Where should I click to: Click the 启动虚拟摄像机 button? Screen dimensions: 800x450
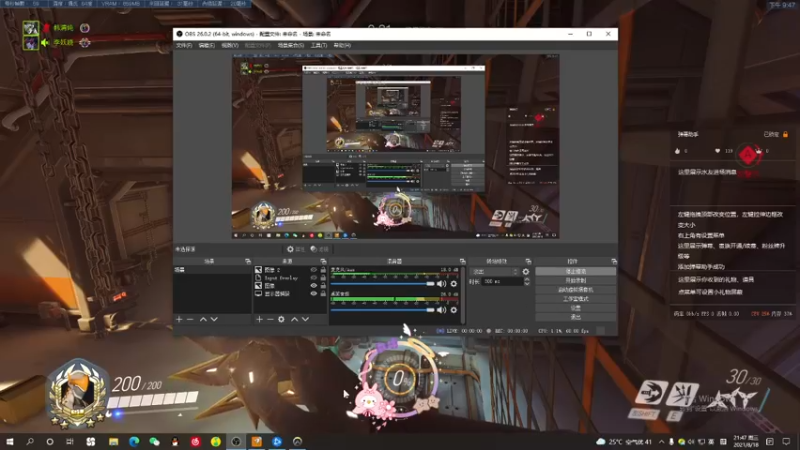[x=576, y=290]
